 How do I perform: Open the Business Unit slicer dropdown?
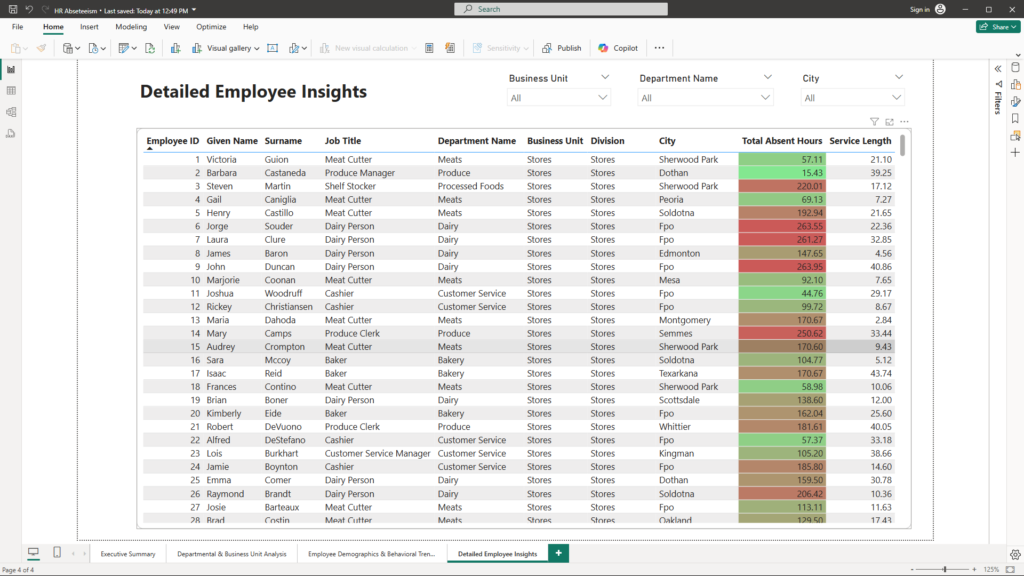pyautogui.click(x=603, y=98)
